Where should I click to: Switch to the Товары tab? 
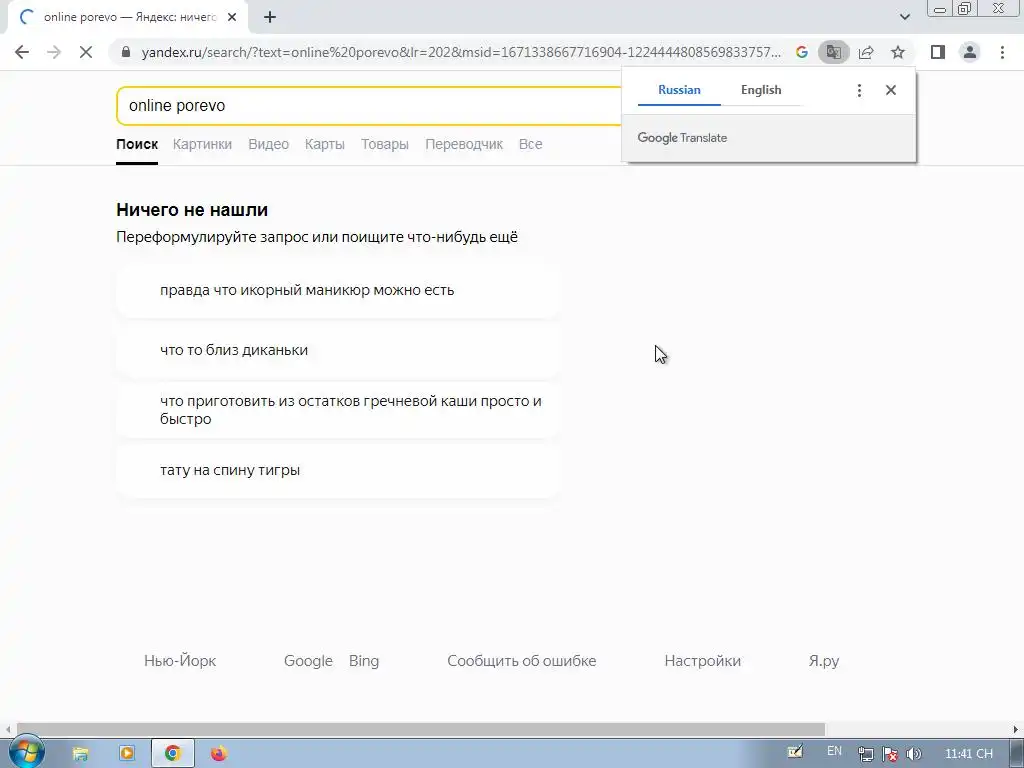click(385, 144)
